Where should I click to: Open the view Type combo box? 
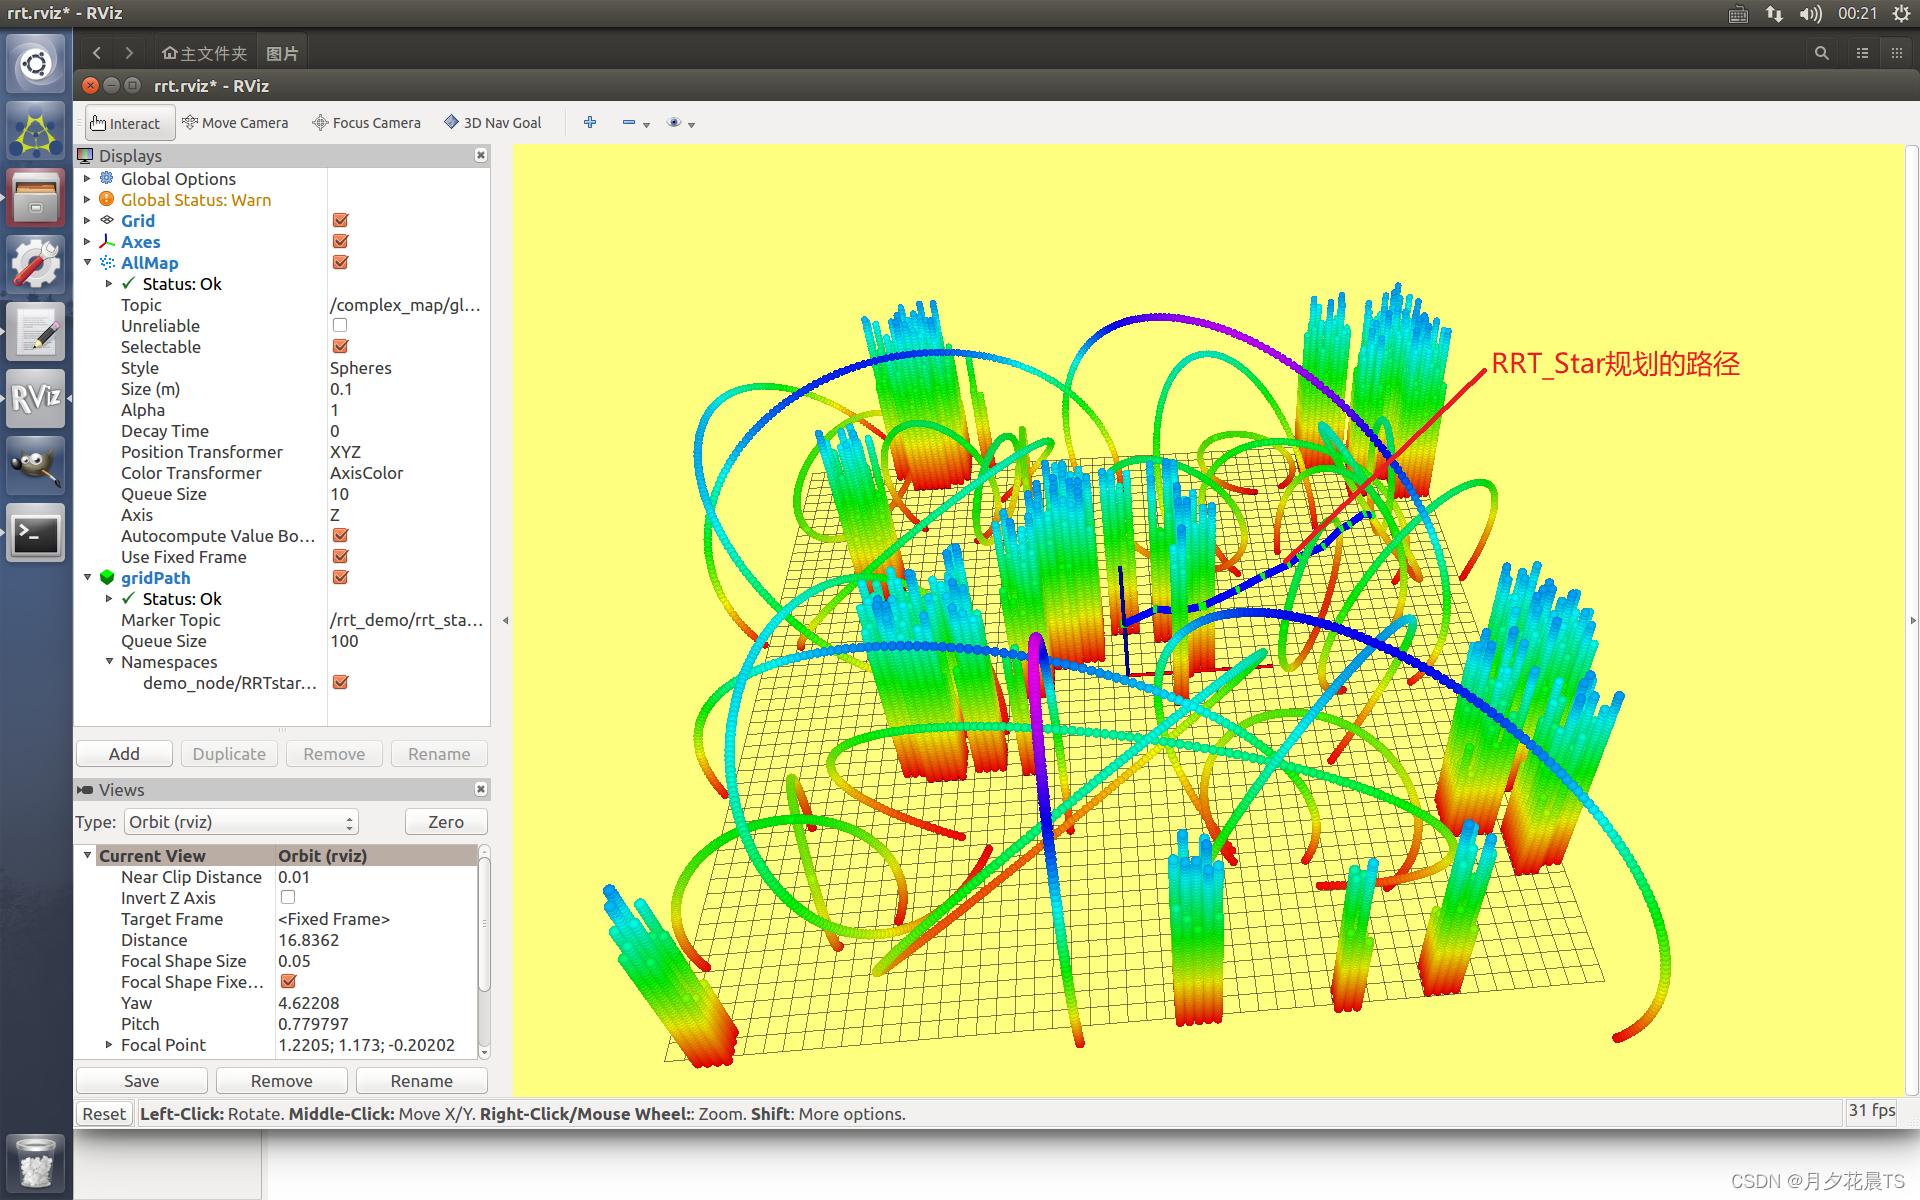[x=241, y=822]
